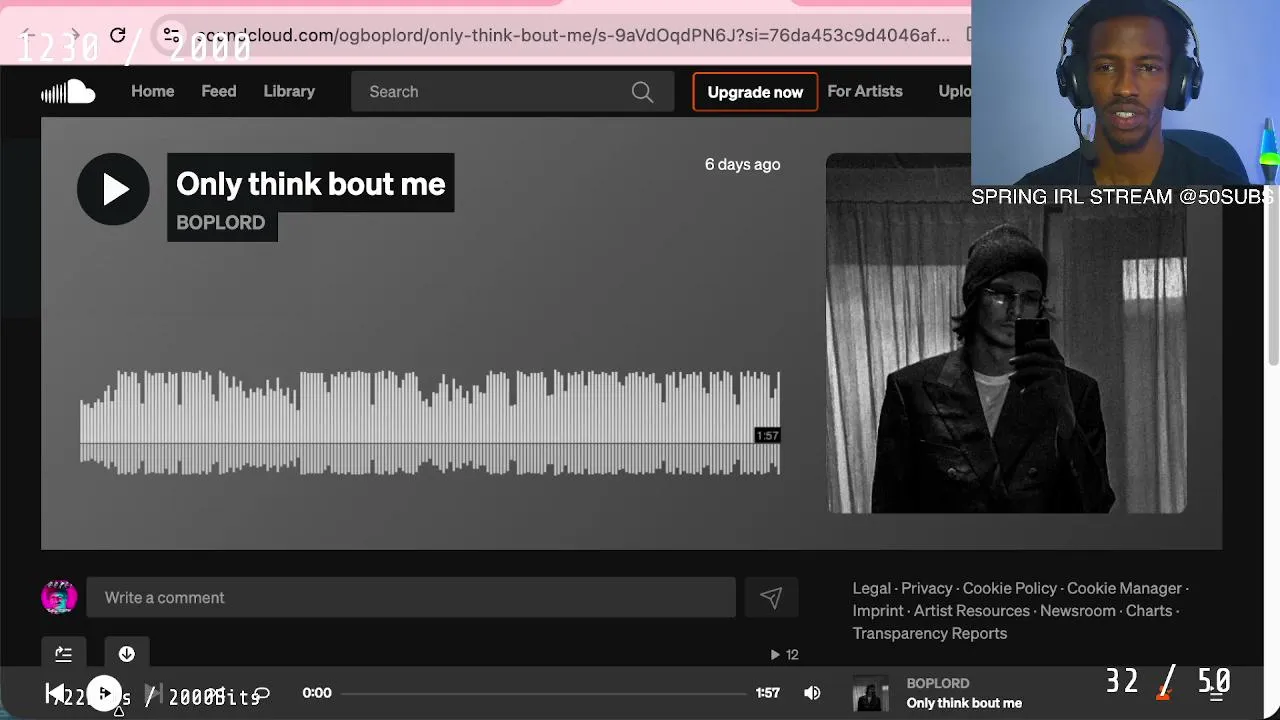Open the next-up queue list icon
Viewport: 1280px width, 720px height.
(x=1216, y=694)
